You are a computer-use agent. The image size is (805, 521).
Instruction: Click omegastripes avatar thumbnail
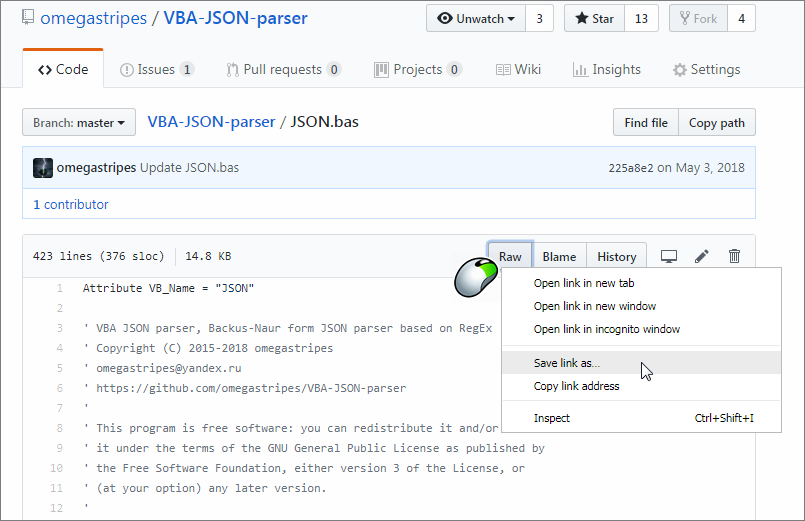tap(43, 168)
